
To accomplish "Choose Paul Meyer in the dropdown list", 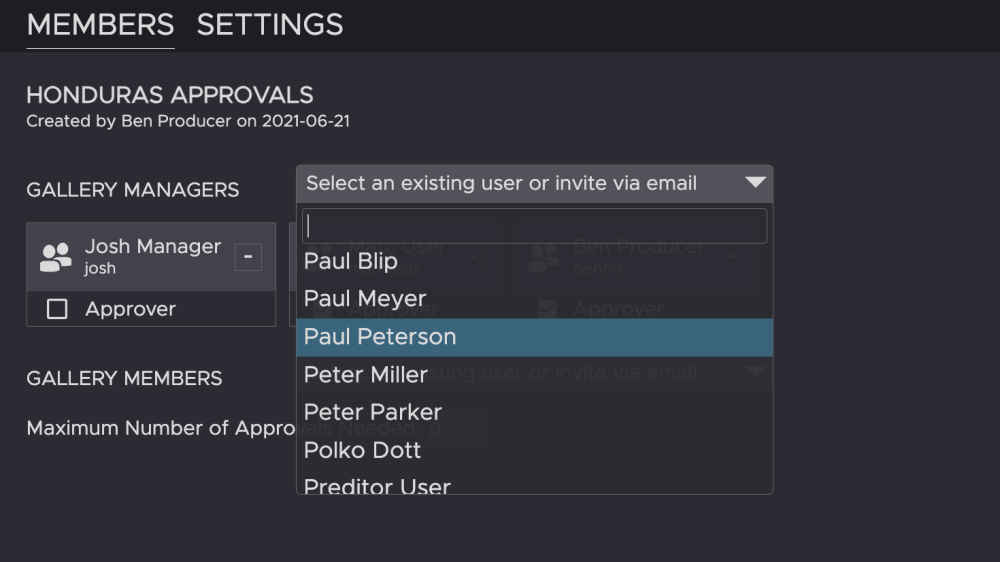I will (x=365, y=299).
